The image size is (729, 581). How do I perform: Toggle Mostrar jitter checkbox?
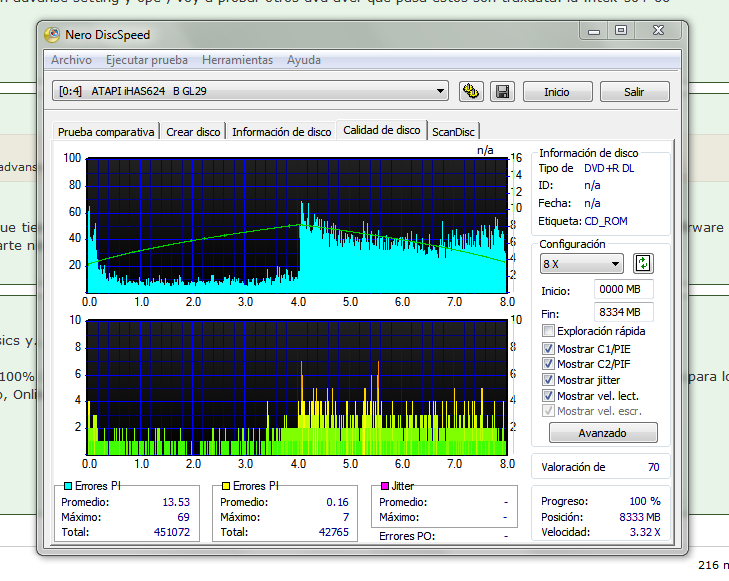click(x=548, y=380)
